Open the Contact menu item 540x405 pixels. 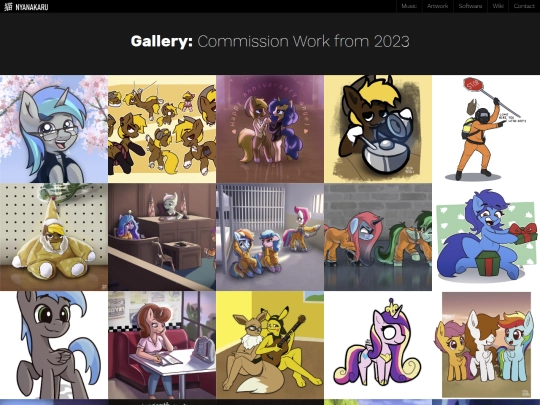coord(524,6)
